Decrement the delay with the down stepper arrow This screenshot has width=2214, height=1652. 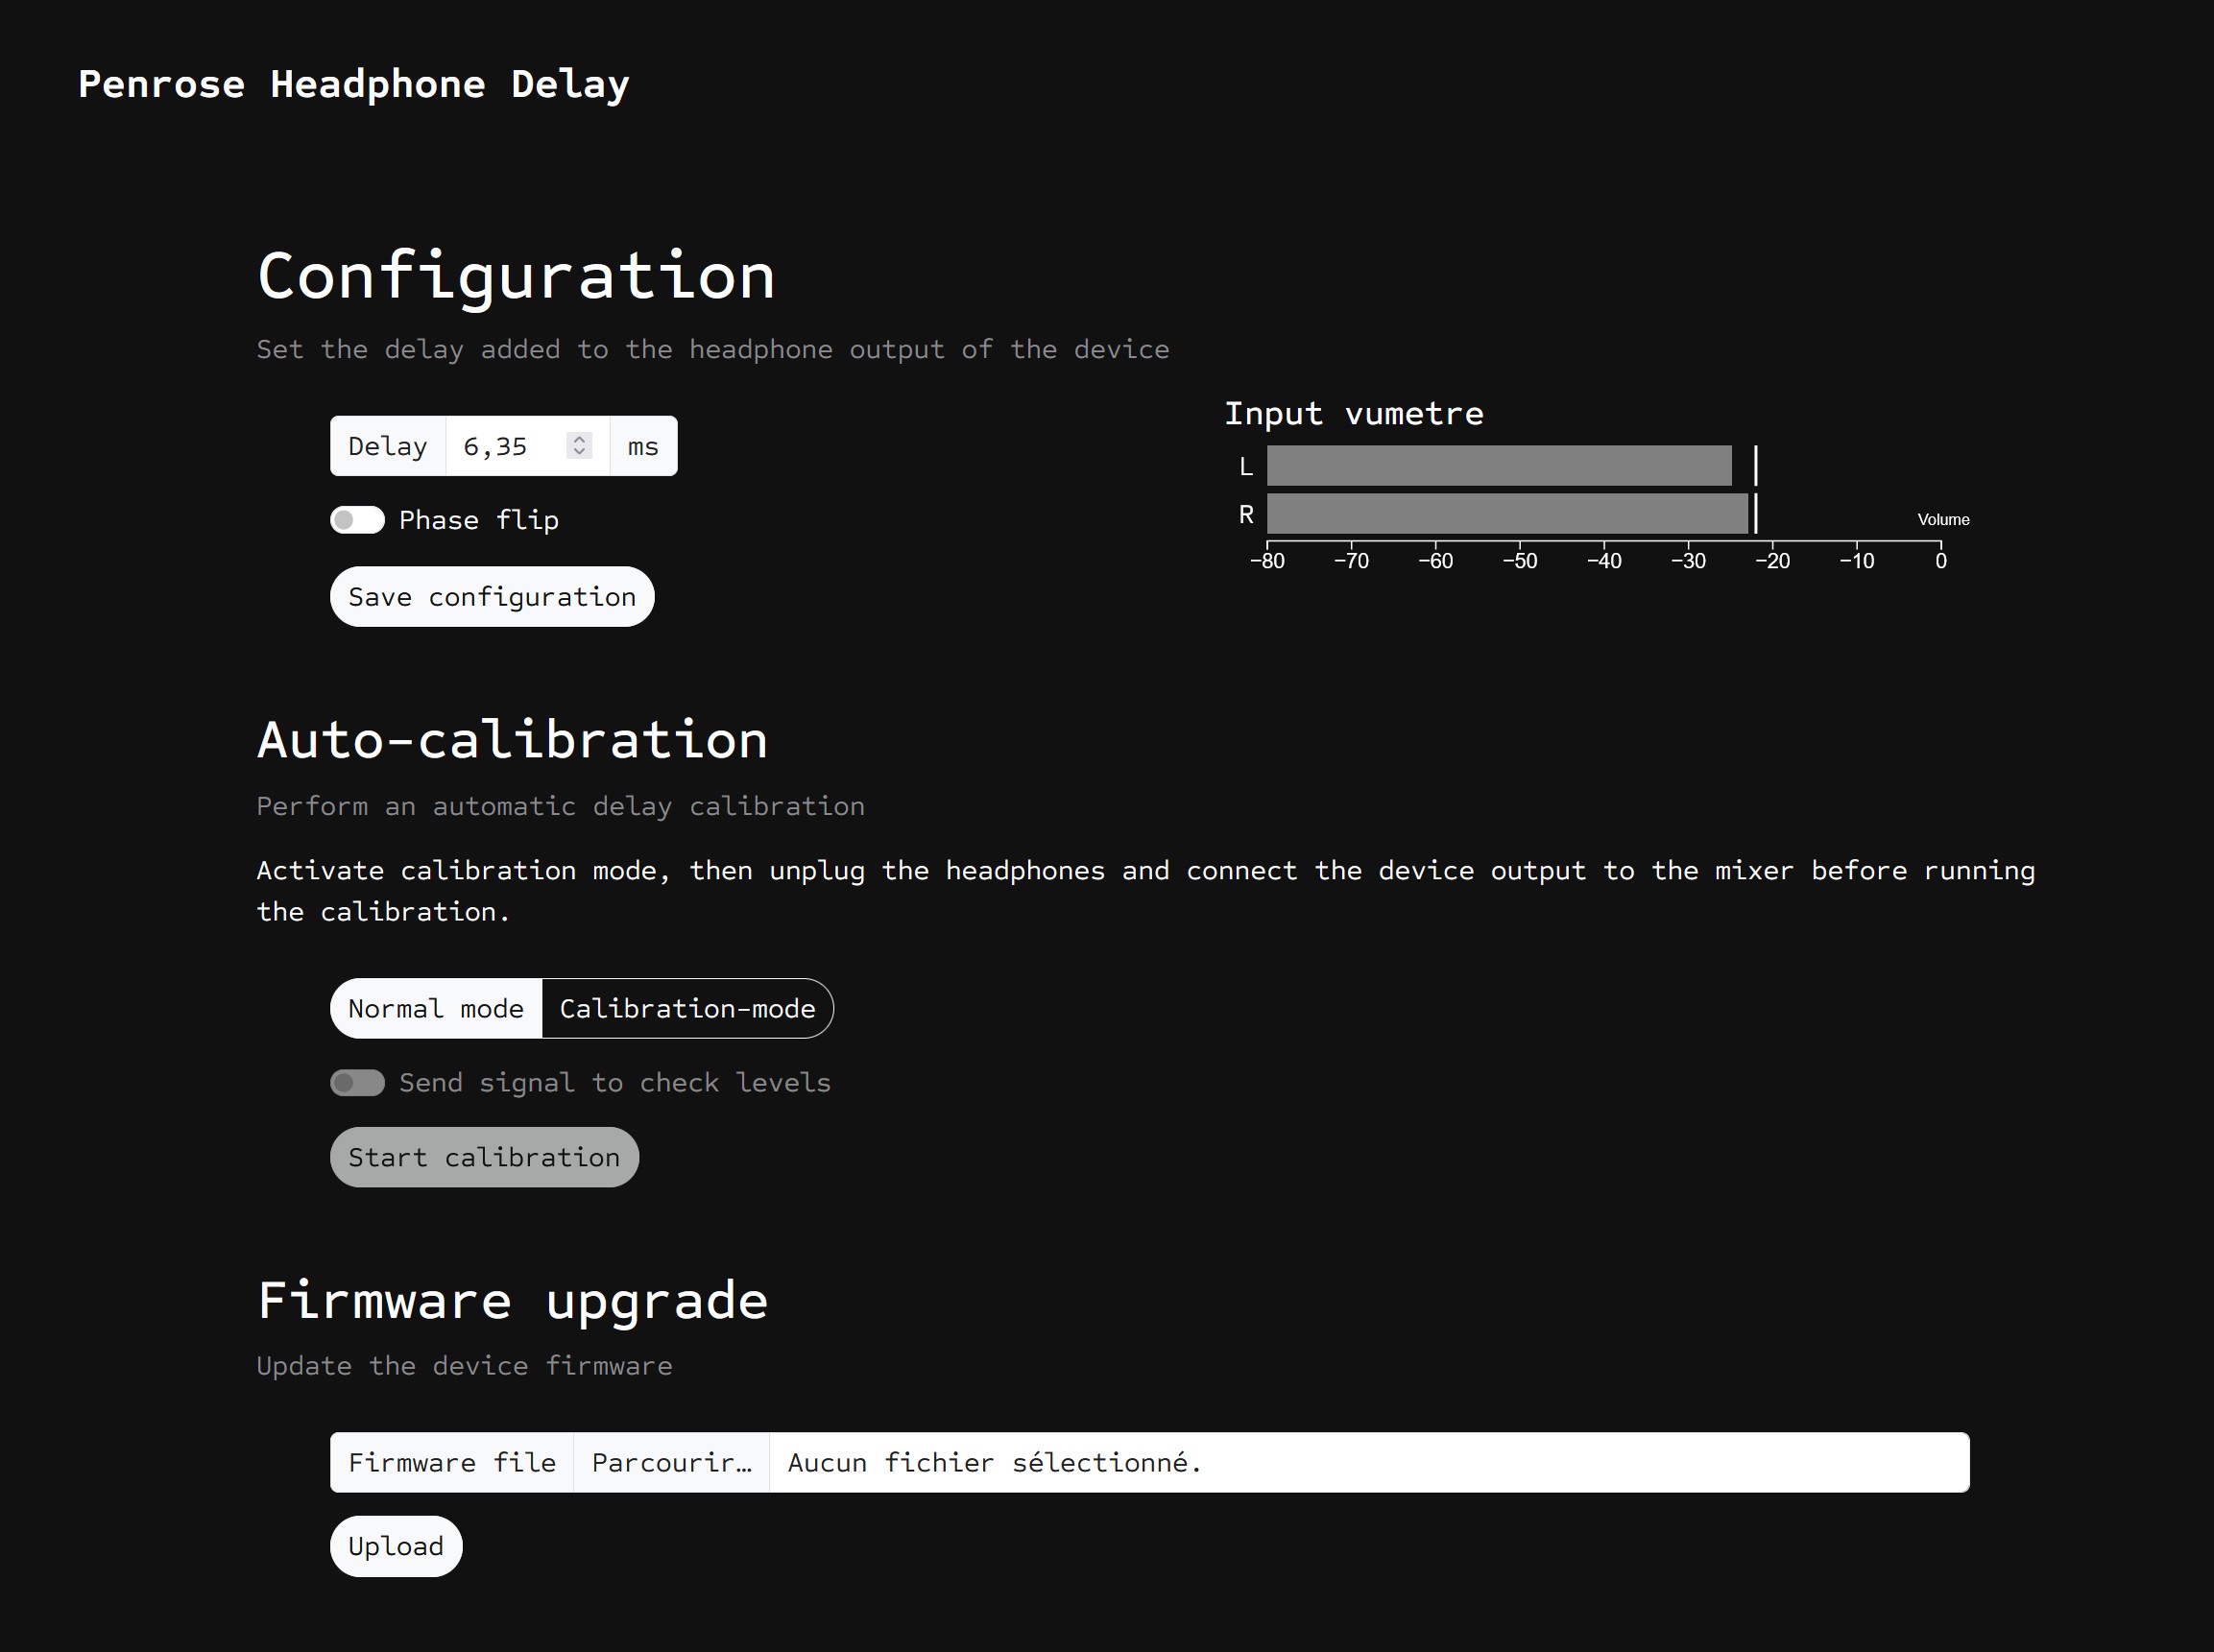click(x=578, y=453)
